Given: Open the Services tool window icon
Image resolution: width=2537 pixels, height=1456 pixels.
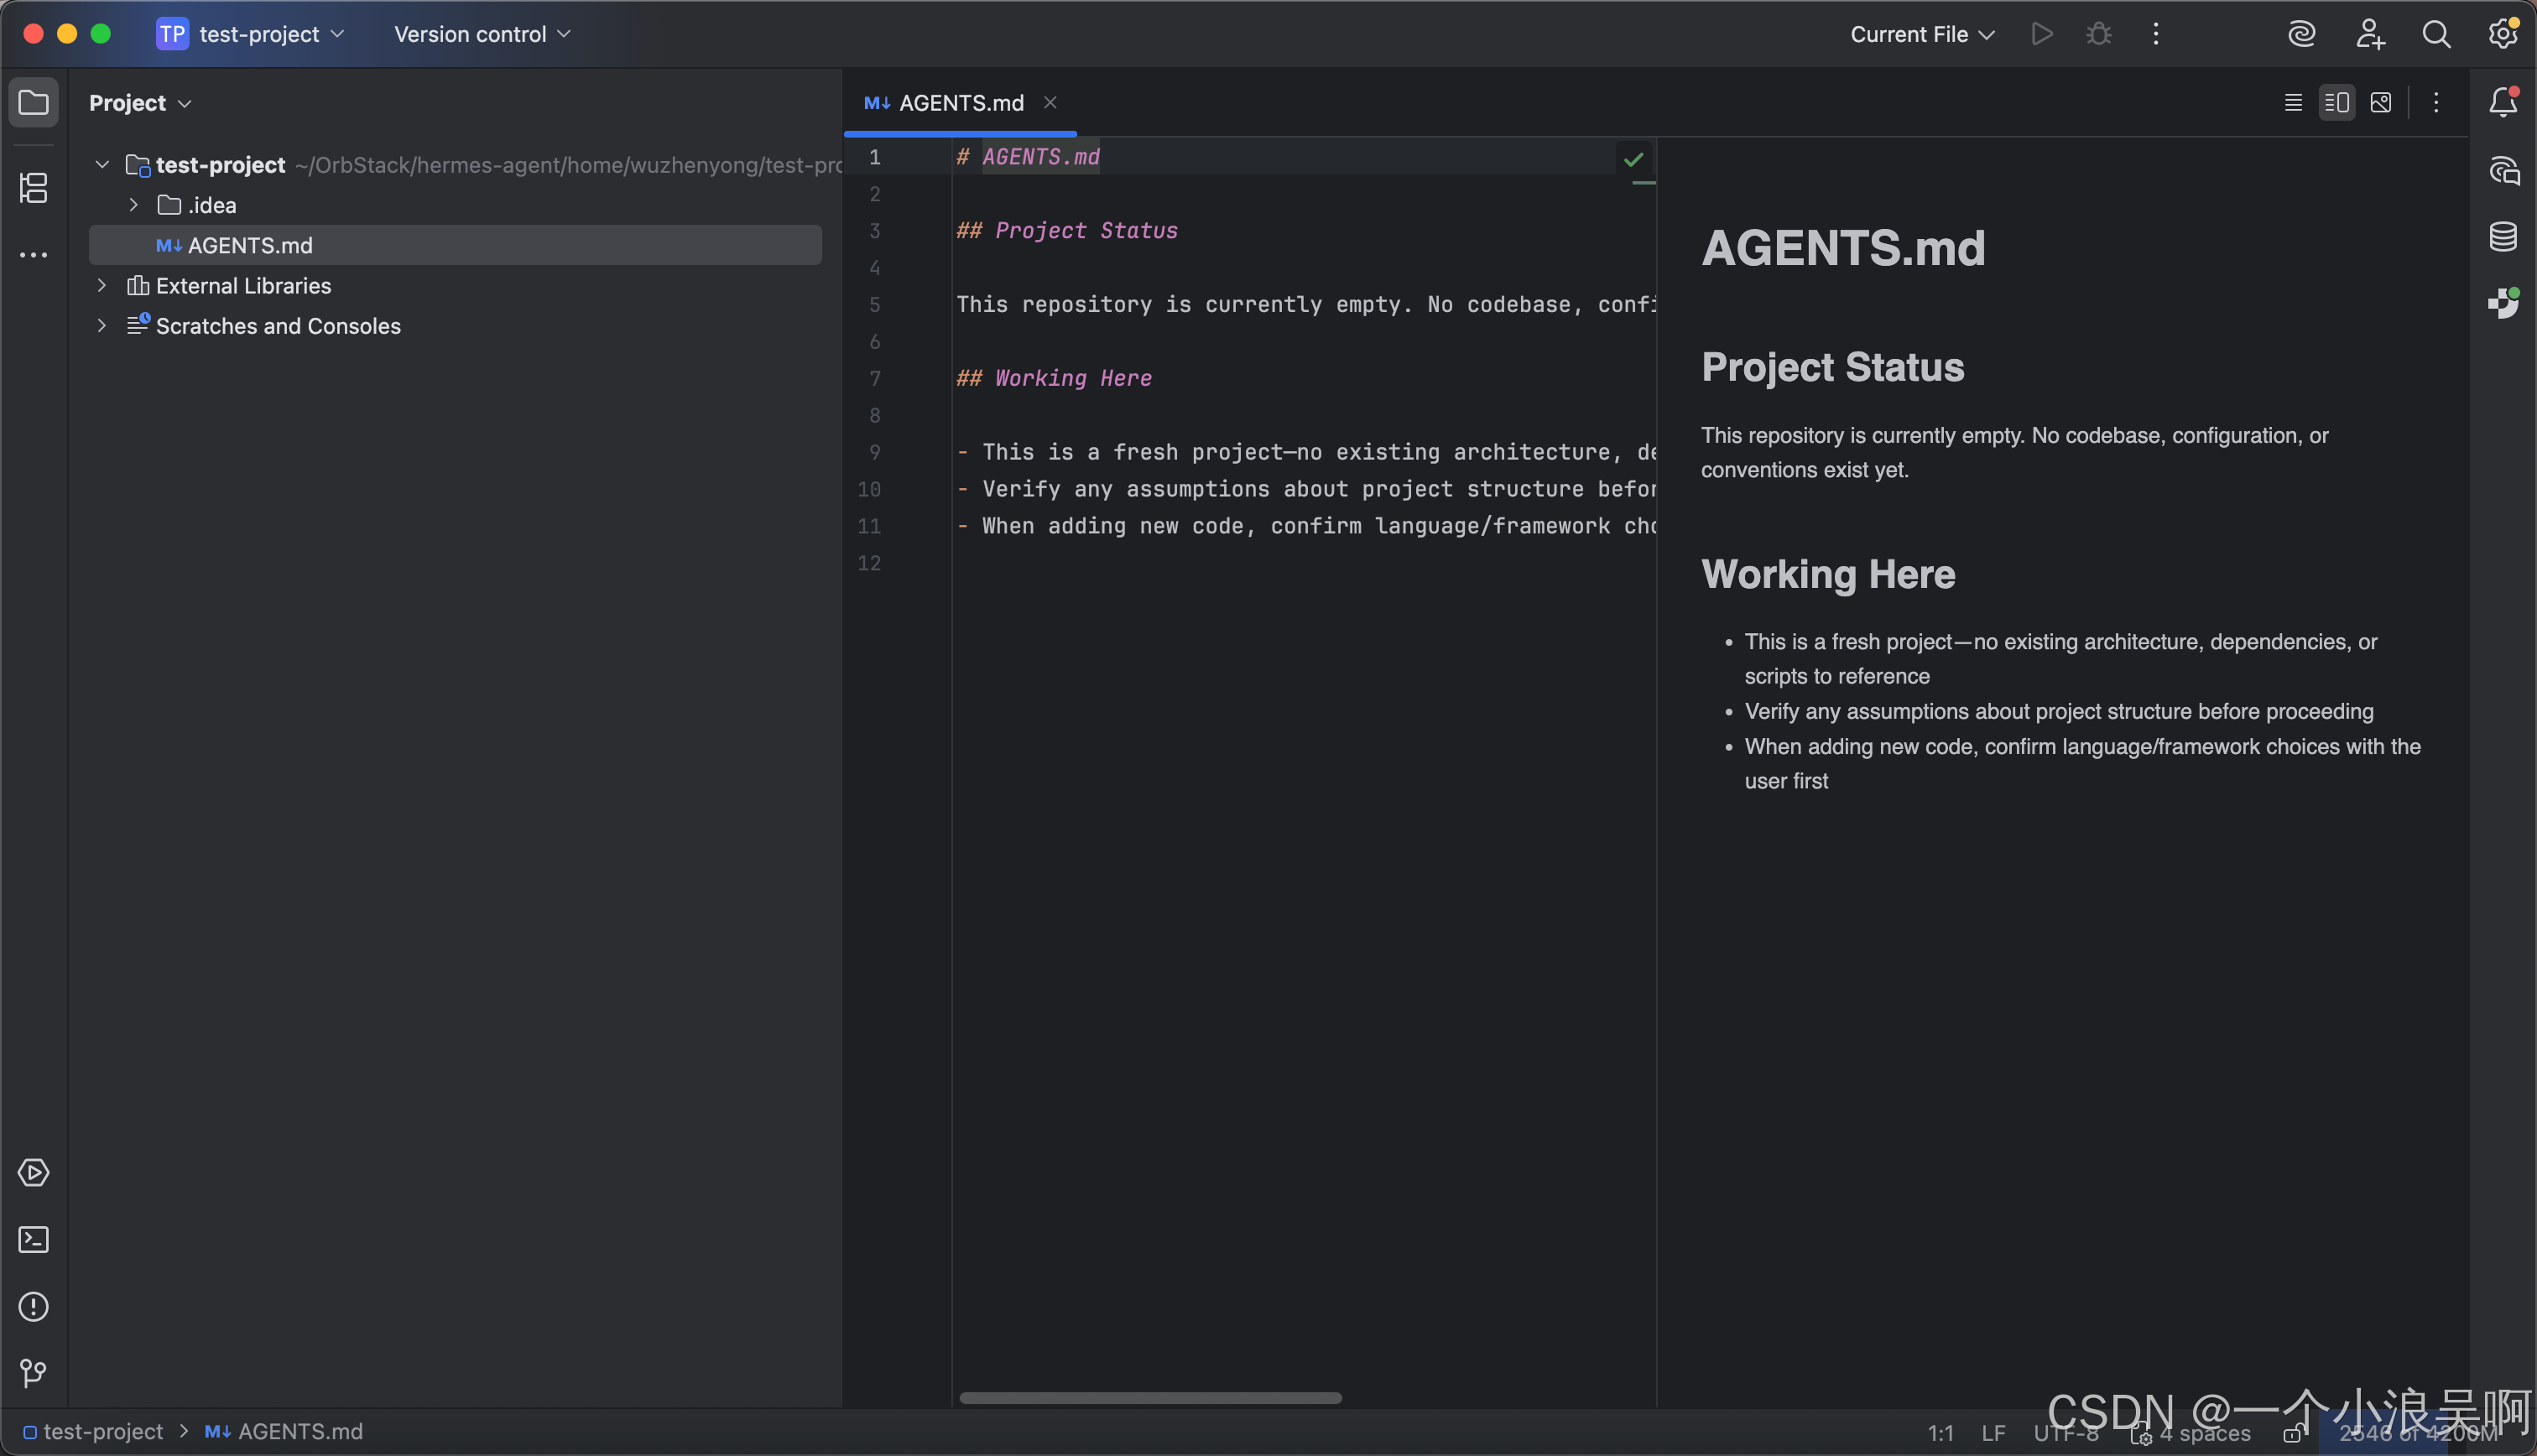Looking at the screenshot, I should click(x=34, y=1173).
